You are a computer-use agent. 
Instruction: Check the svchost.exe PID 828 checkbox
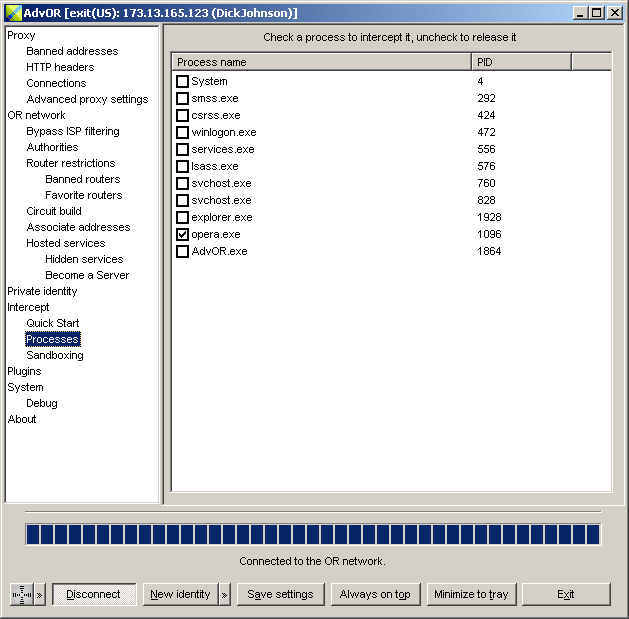tap(183, 200)
